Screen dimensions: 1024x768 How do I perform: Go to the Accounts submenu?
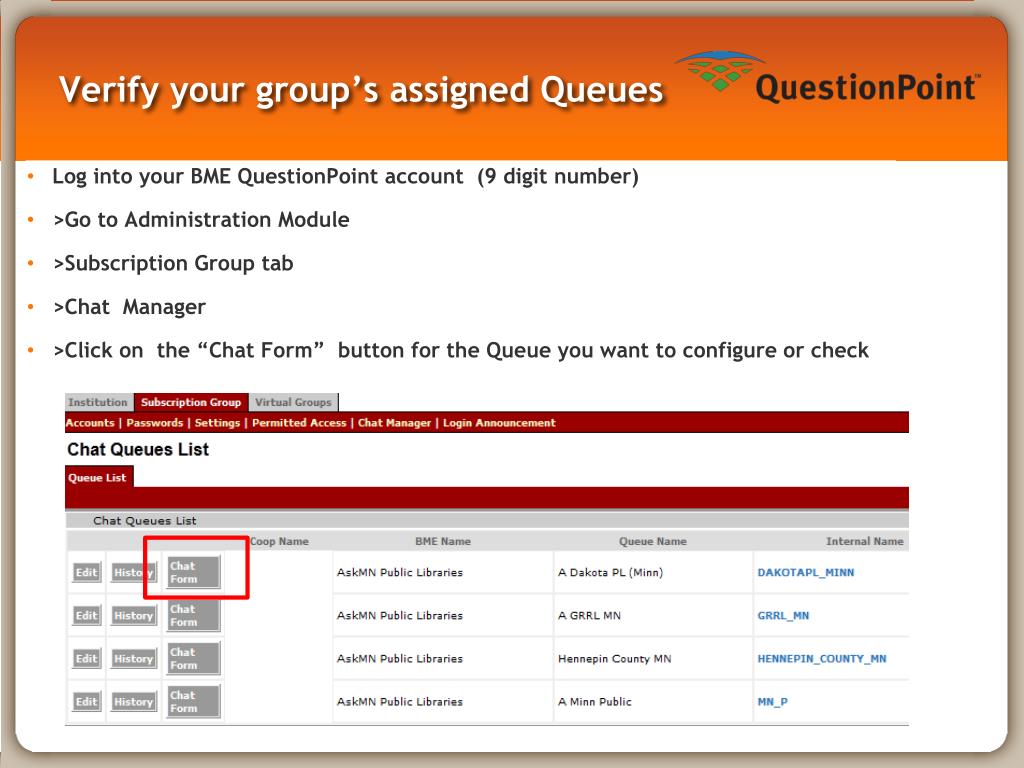(90, 423)
